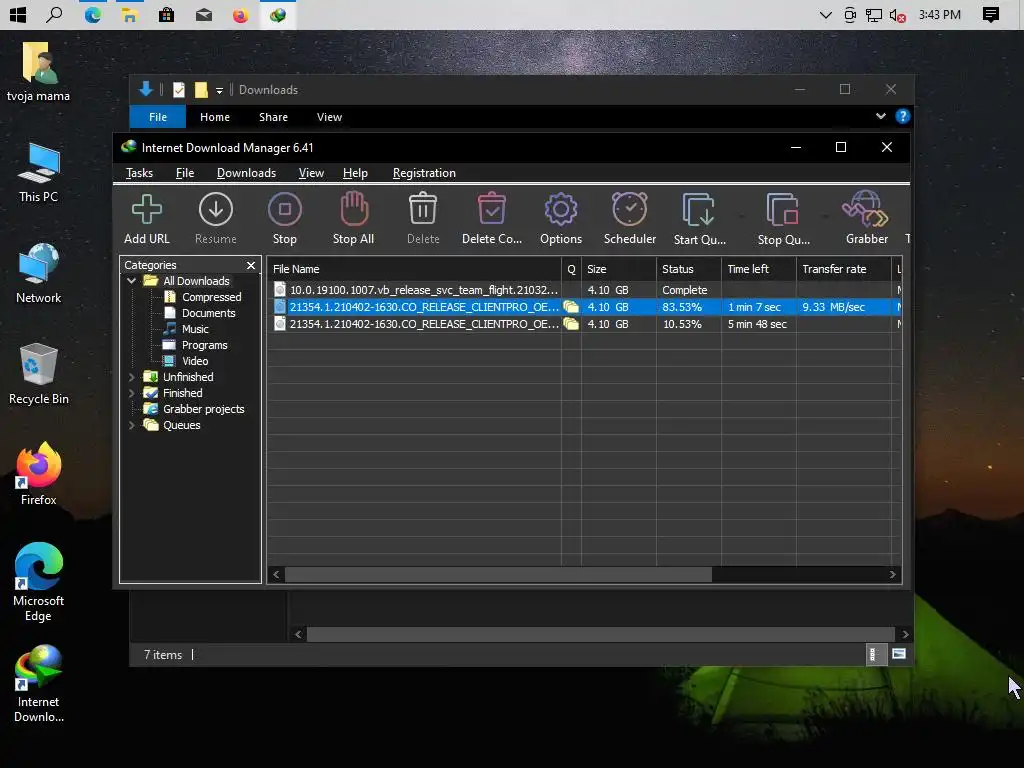The width and height of the screenshot is (1024, 768).
Task: Sort by Size column header
Action: tap(618, 269)
